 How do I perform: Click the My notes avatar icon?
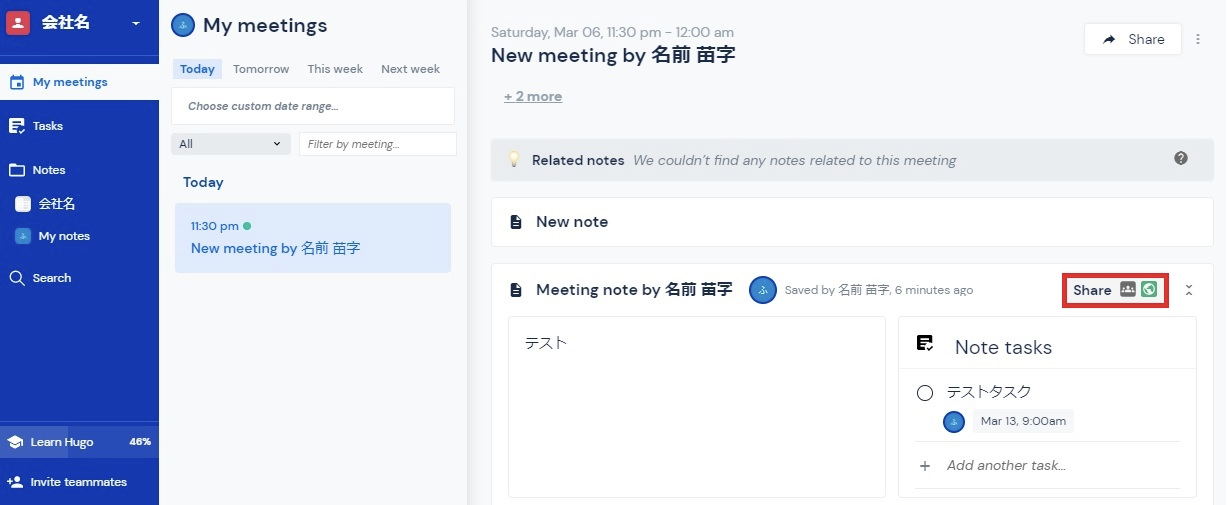pyautogui.click(x=23, y=236)
